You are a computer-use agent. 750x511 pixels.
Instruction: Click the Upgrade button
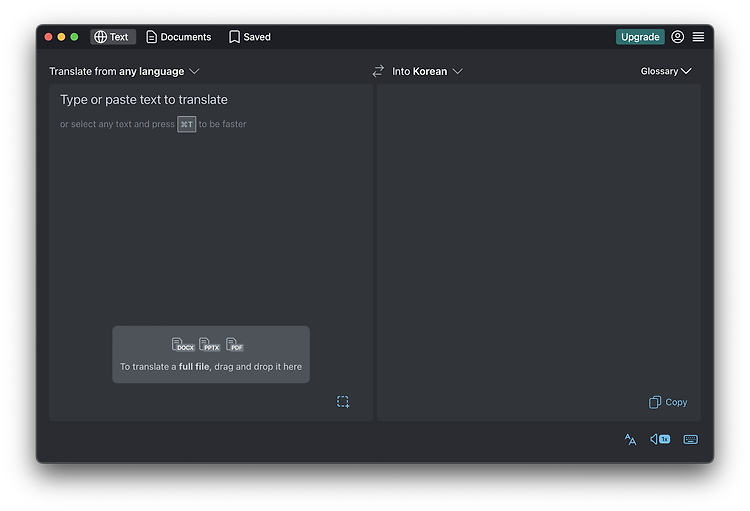point(640,37)
